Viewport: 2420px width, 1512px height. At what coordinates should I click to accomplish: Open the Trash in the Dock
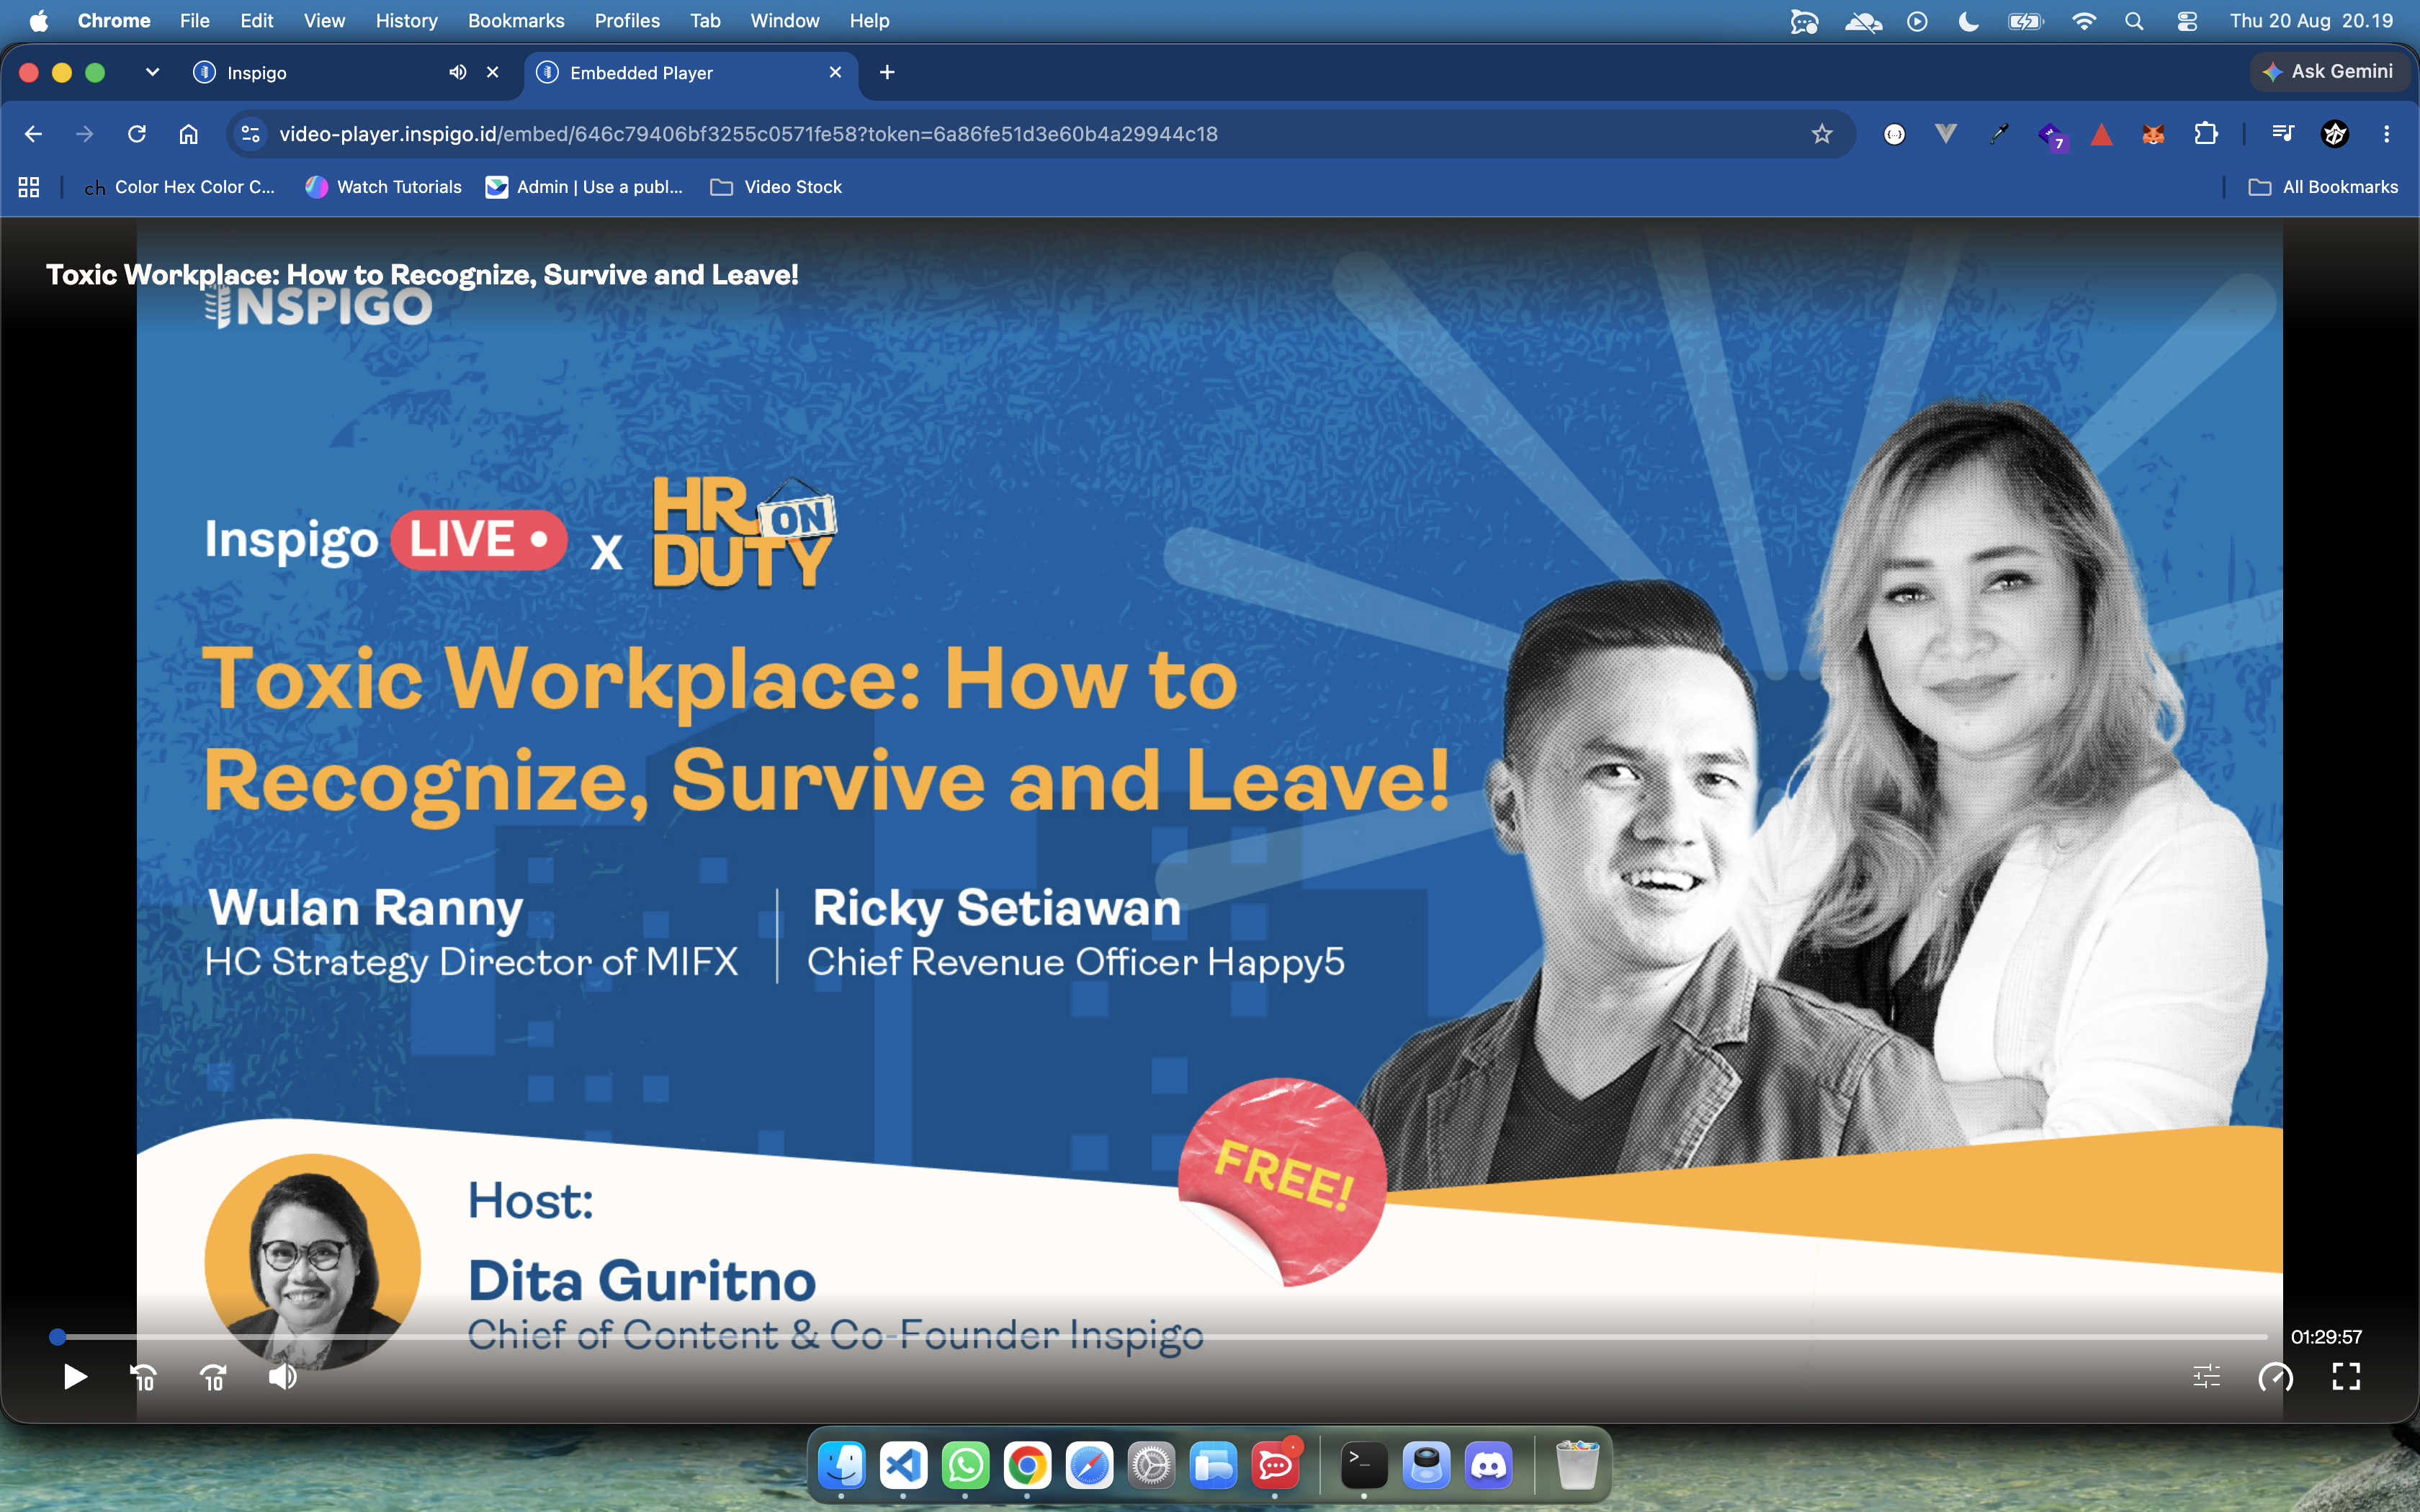pyautogui.click(x=1578, y=1466)
